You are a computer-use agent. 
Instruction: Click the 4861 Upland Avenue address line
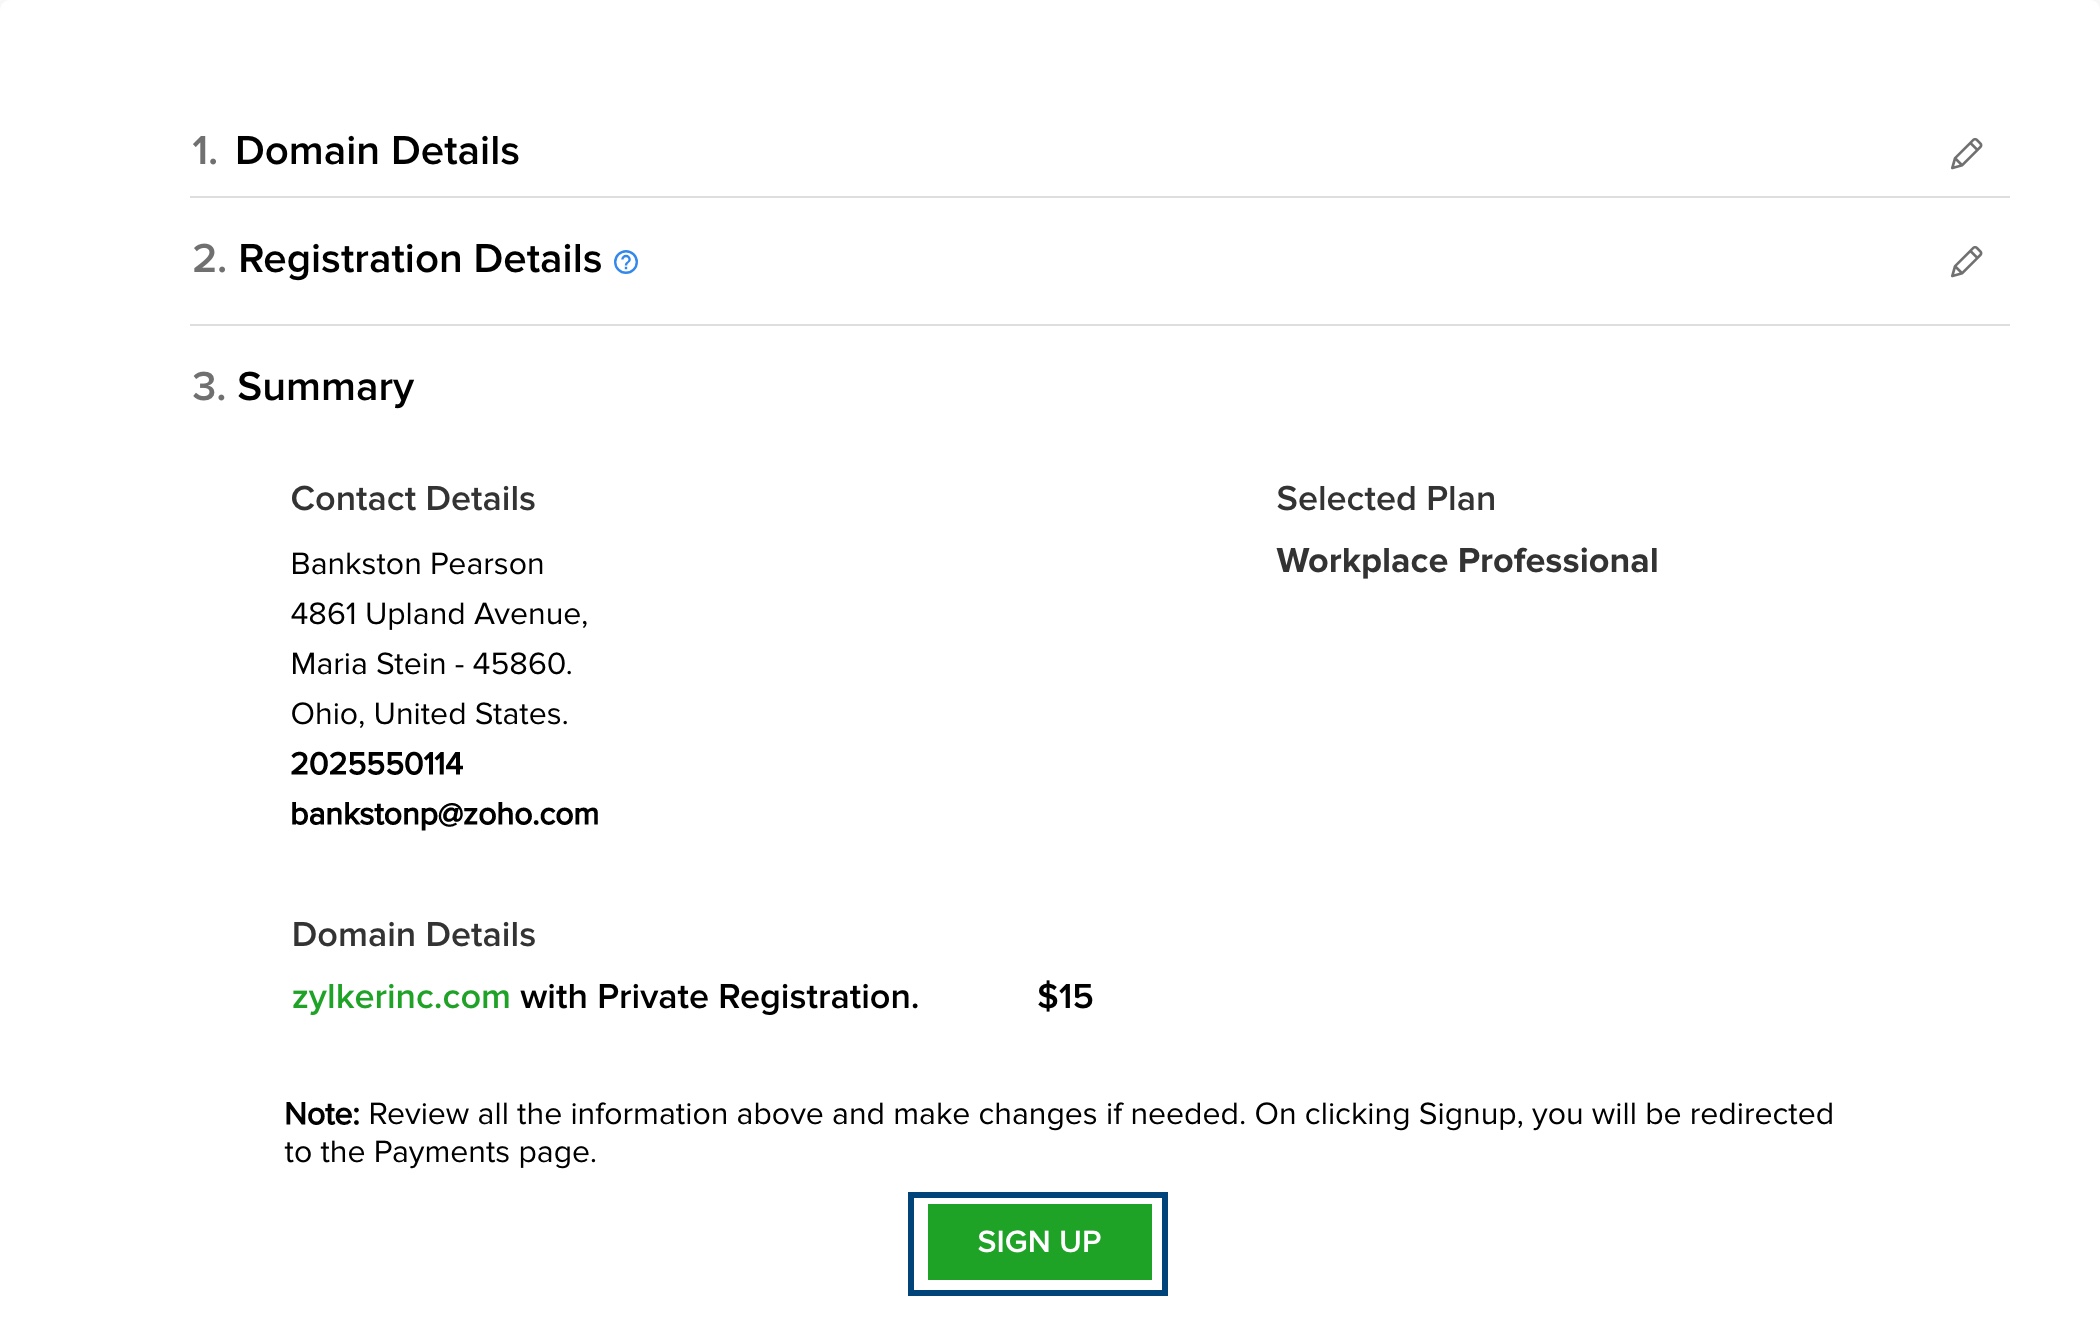pyautogui.click(x=438, y=614)
